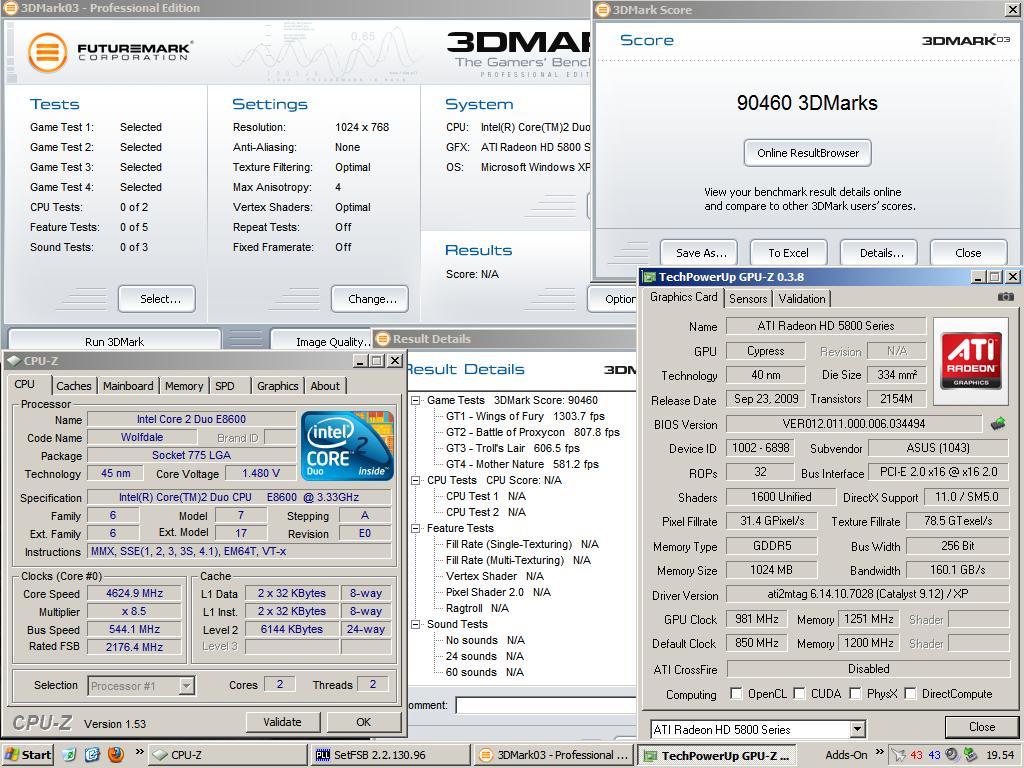Expand the hidden tray icons chevron near Adds-On
Viewport: 1024px width, 768px height.
[879, 752]
